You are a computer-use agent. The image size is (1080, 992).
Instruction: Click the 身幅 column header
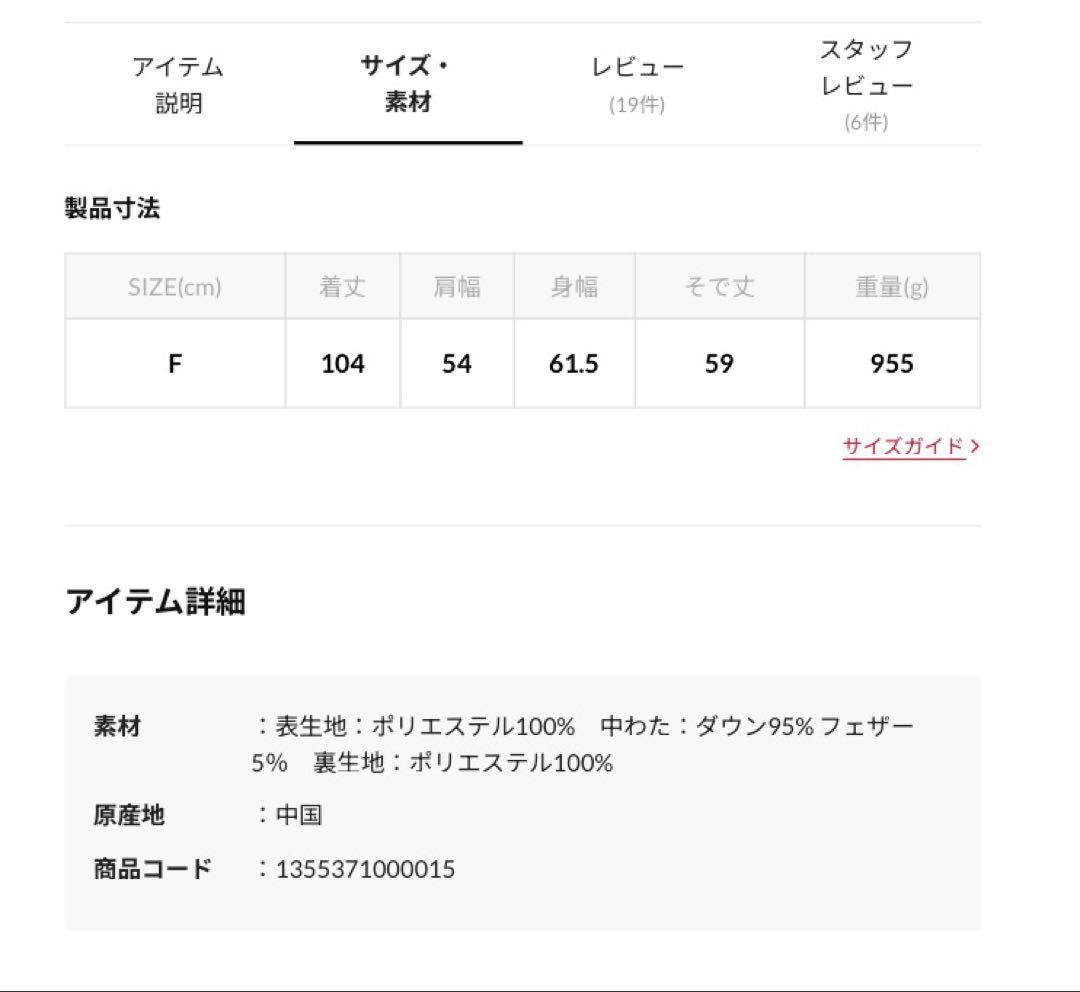(573, 286)
